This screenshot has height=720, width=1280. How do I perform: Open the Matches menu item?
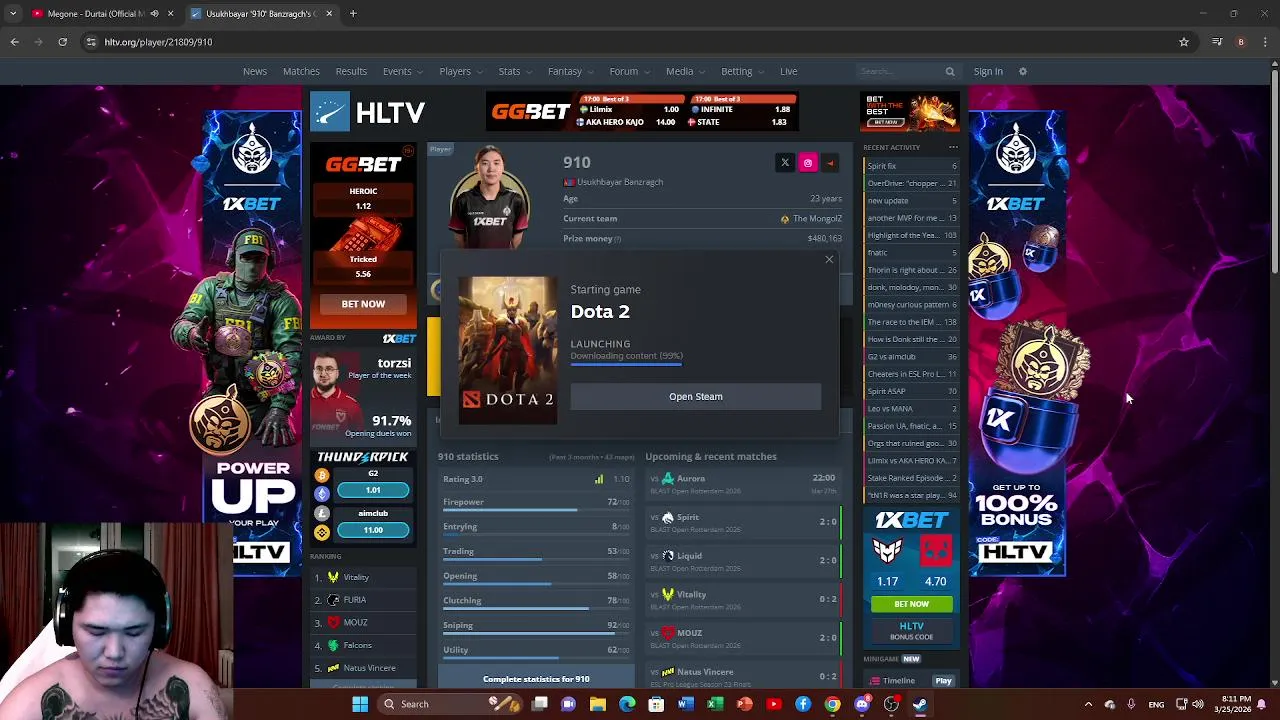(x=301, y=71)
